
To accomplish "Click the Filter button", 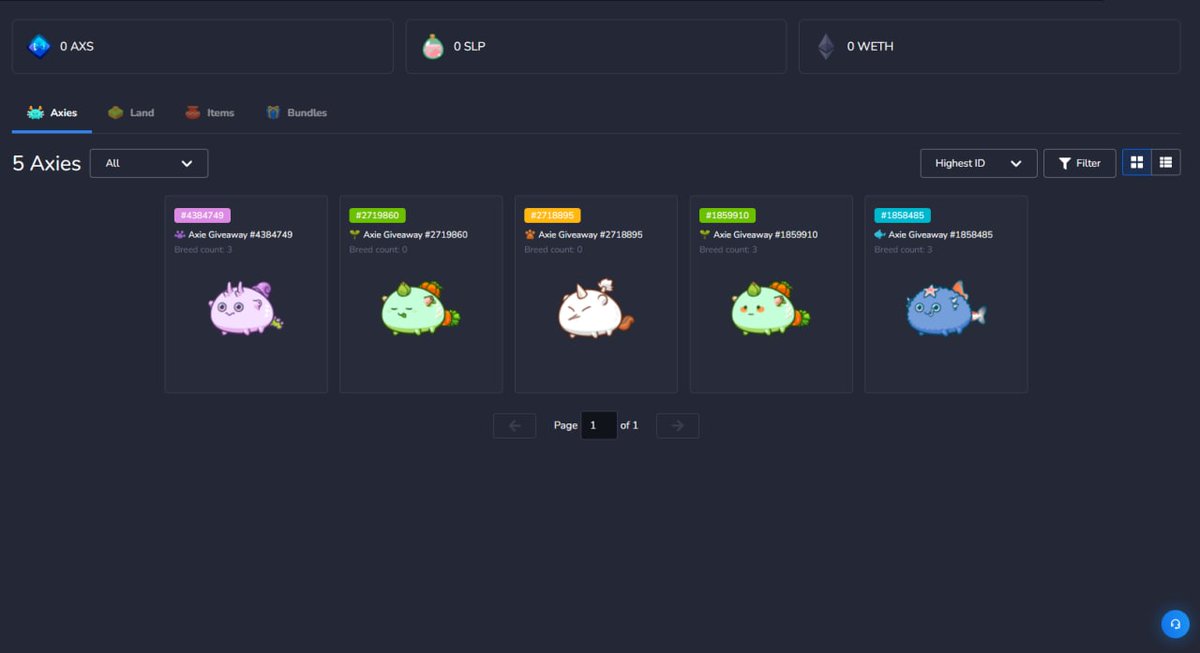I will tap(1080, 163).
